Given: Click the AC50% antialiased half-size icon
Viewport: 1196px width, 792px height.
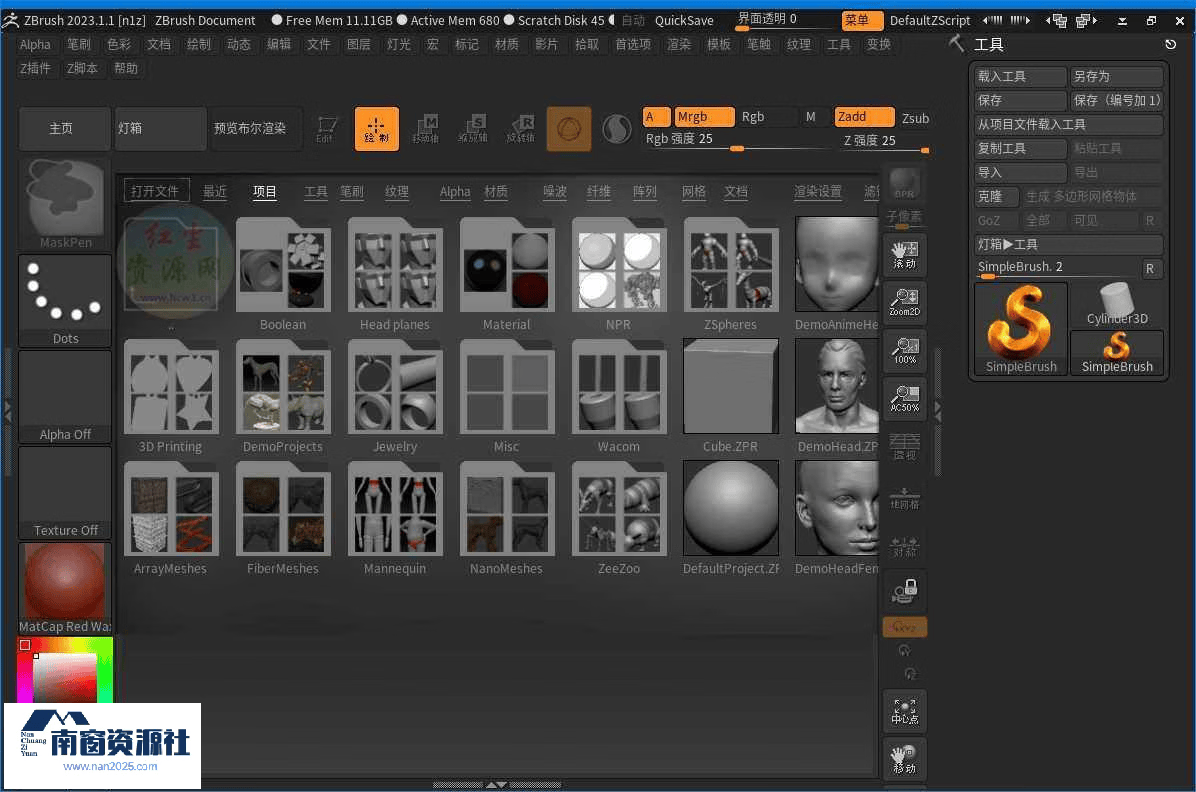Looking at the screenshot, I should [x=905, y=398].
